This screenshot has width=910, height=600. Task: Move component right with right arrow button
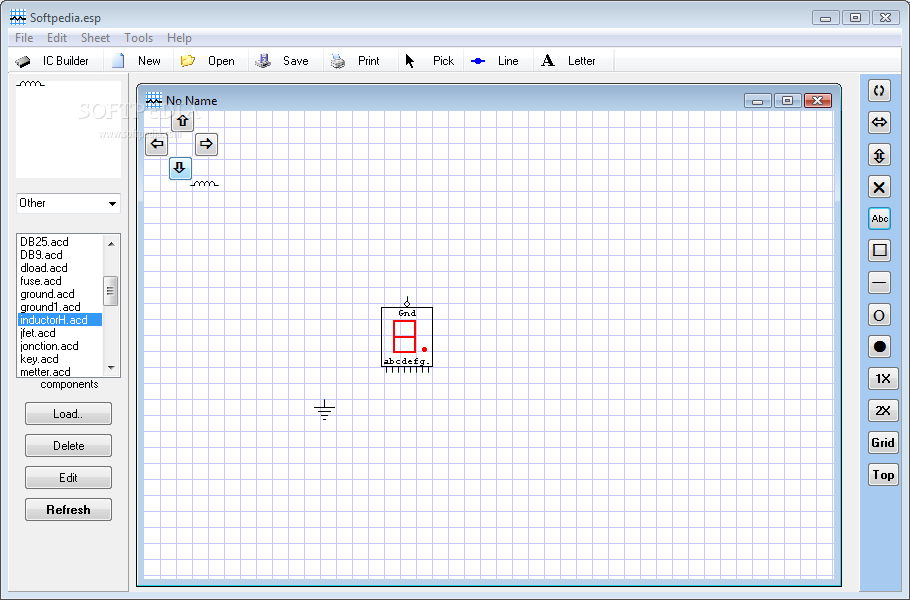tap(206, 144)
